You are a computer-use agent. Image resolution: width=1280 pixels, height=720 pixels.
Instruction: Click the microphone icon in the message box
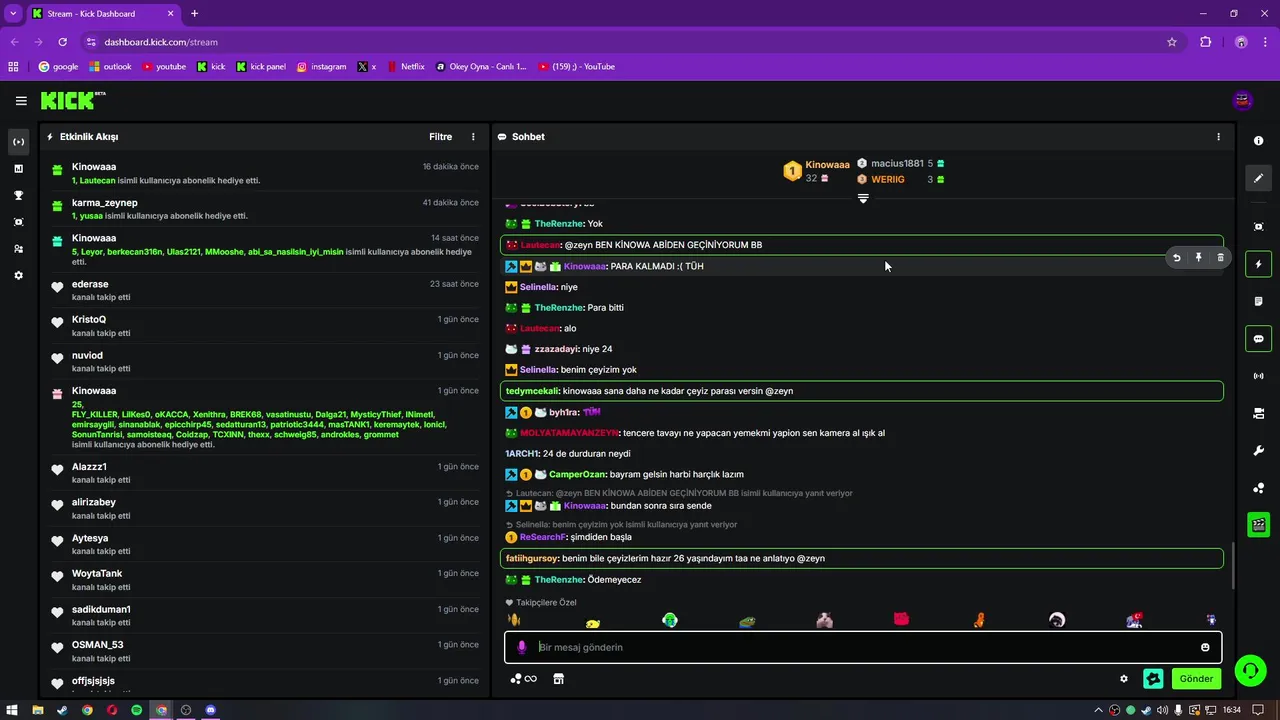coord(521,647)
